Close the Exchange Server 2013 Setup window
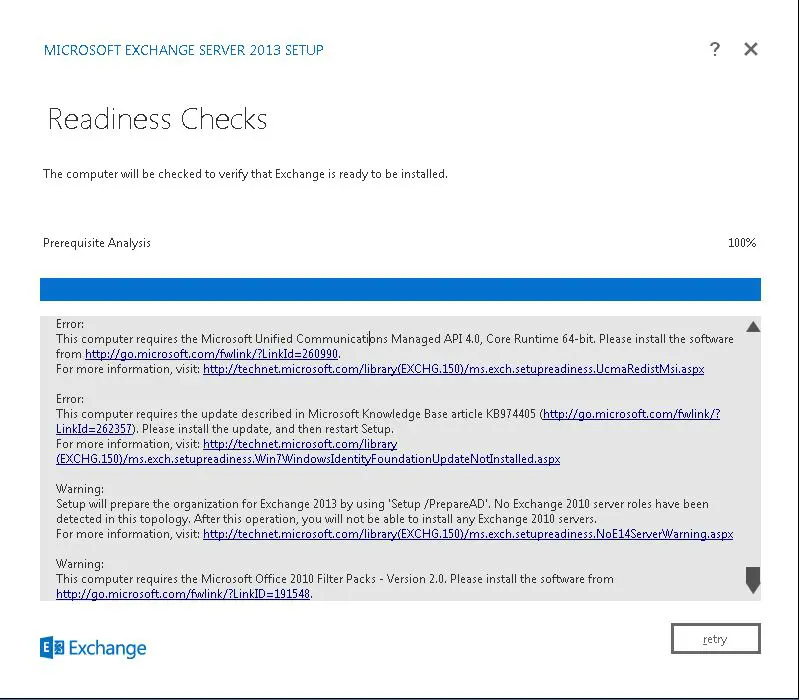Image resolution: width=799 pixels, height=700 pixels. coord(751,49)
